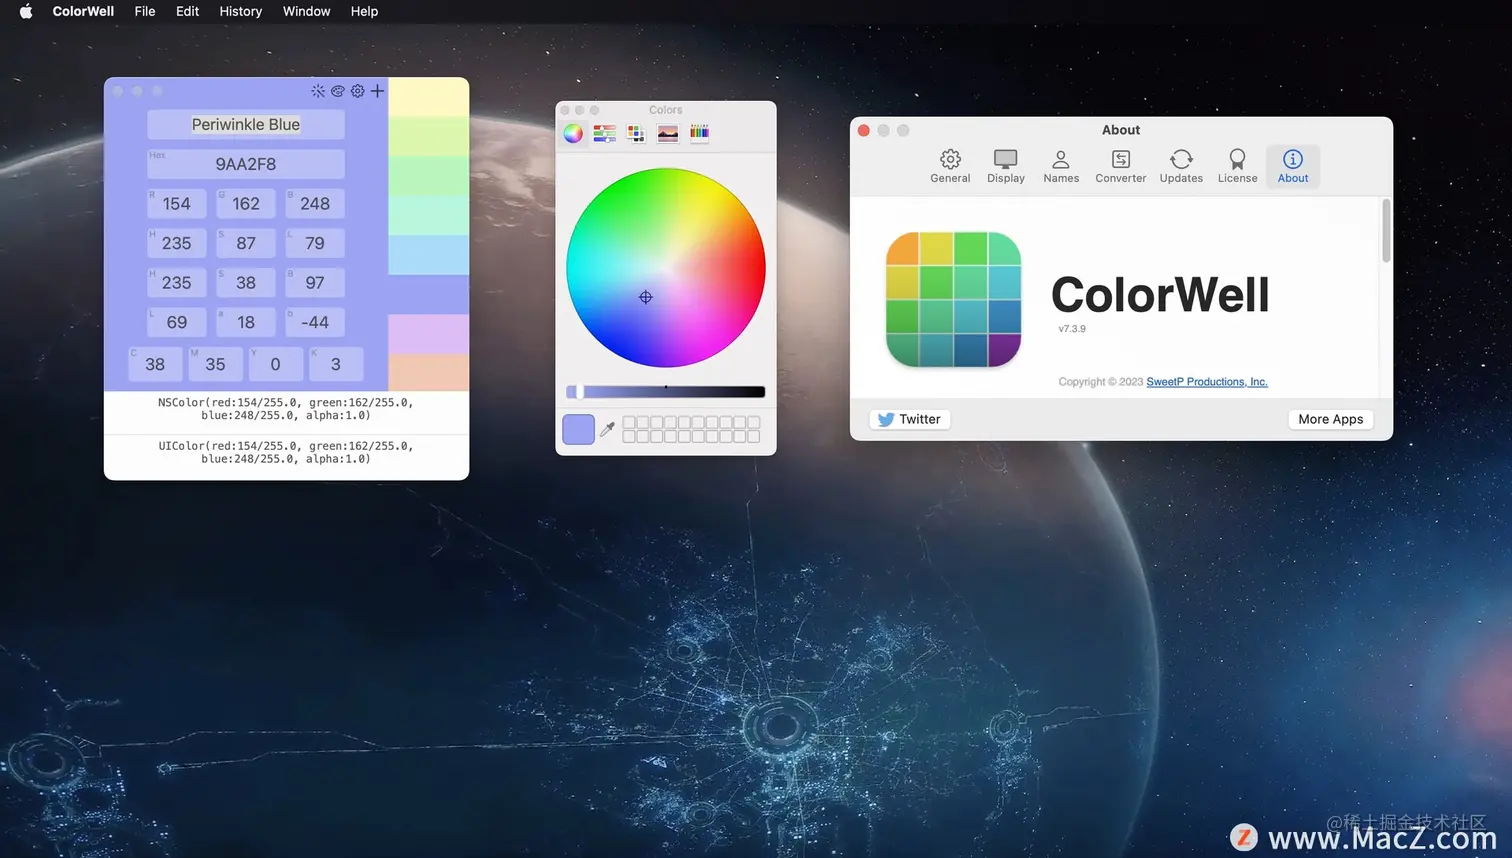Select the pencils picker mode
The width and height of the screenshot is (1512, 858).
click(x=699, y=133)
